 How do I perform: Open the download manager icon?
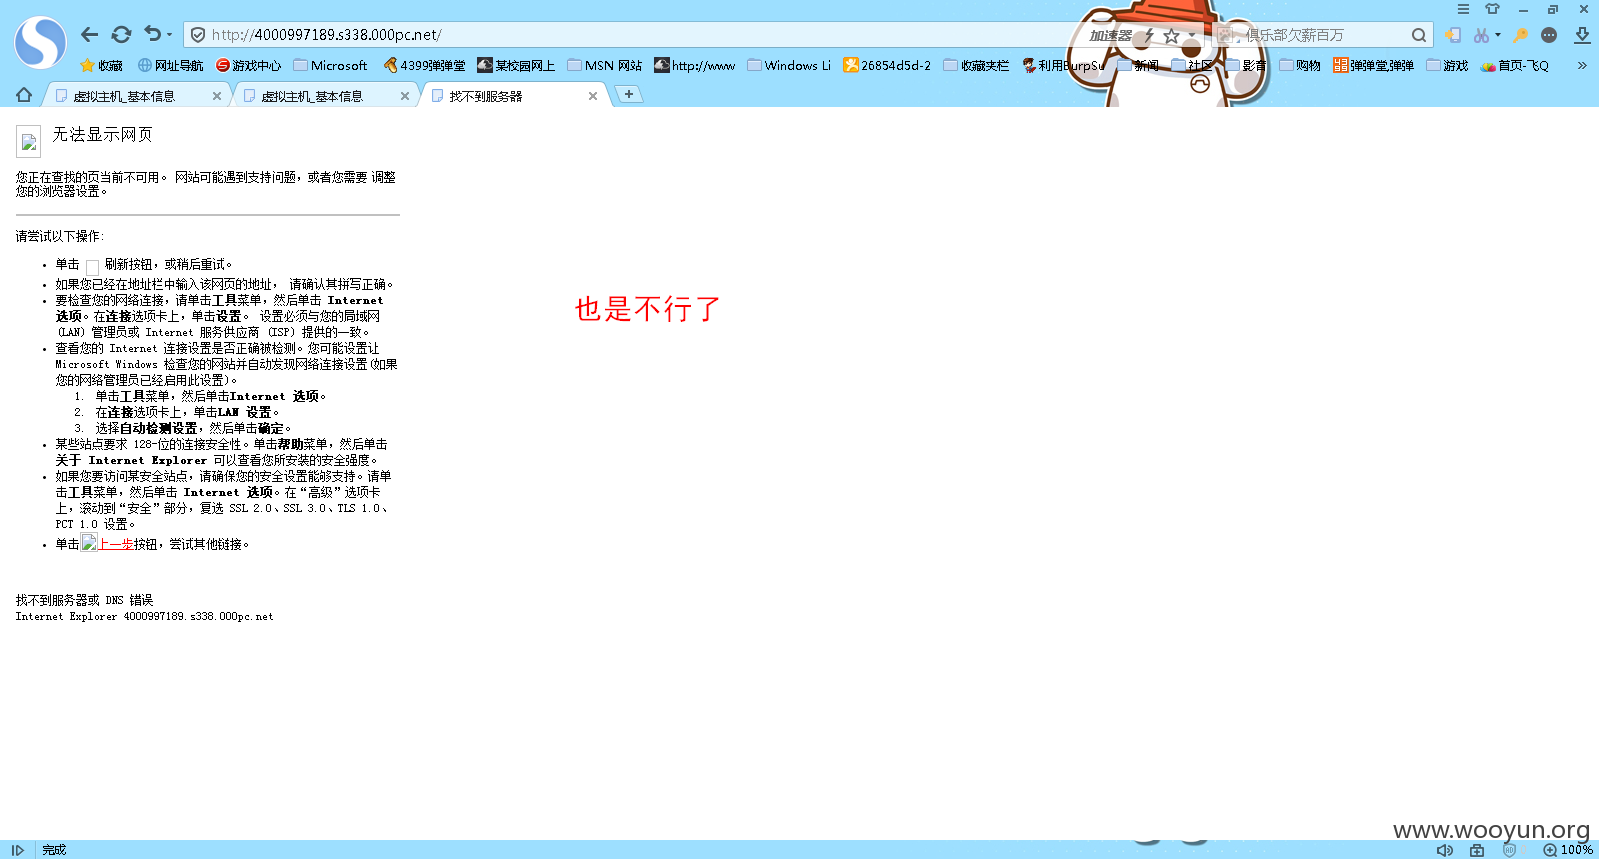(1582, 35)
